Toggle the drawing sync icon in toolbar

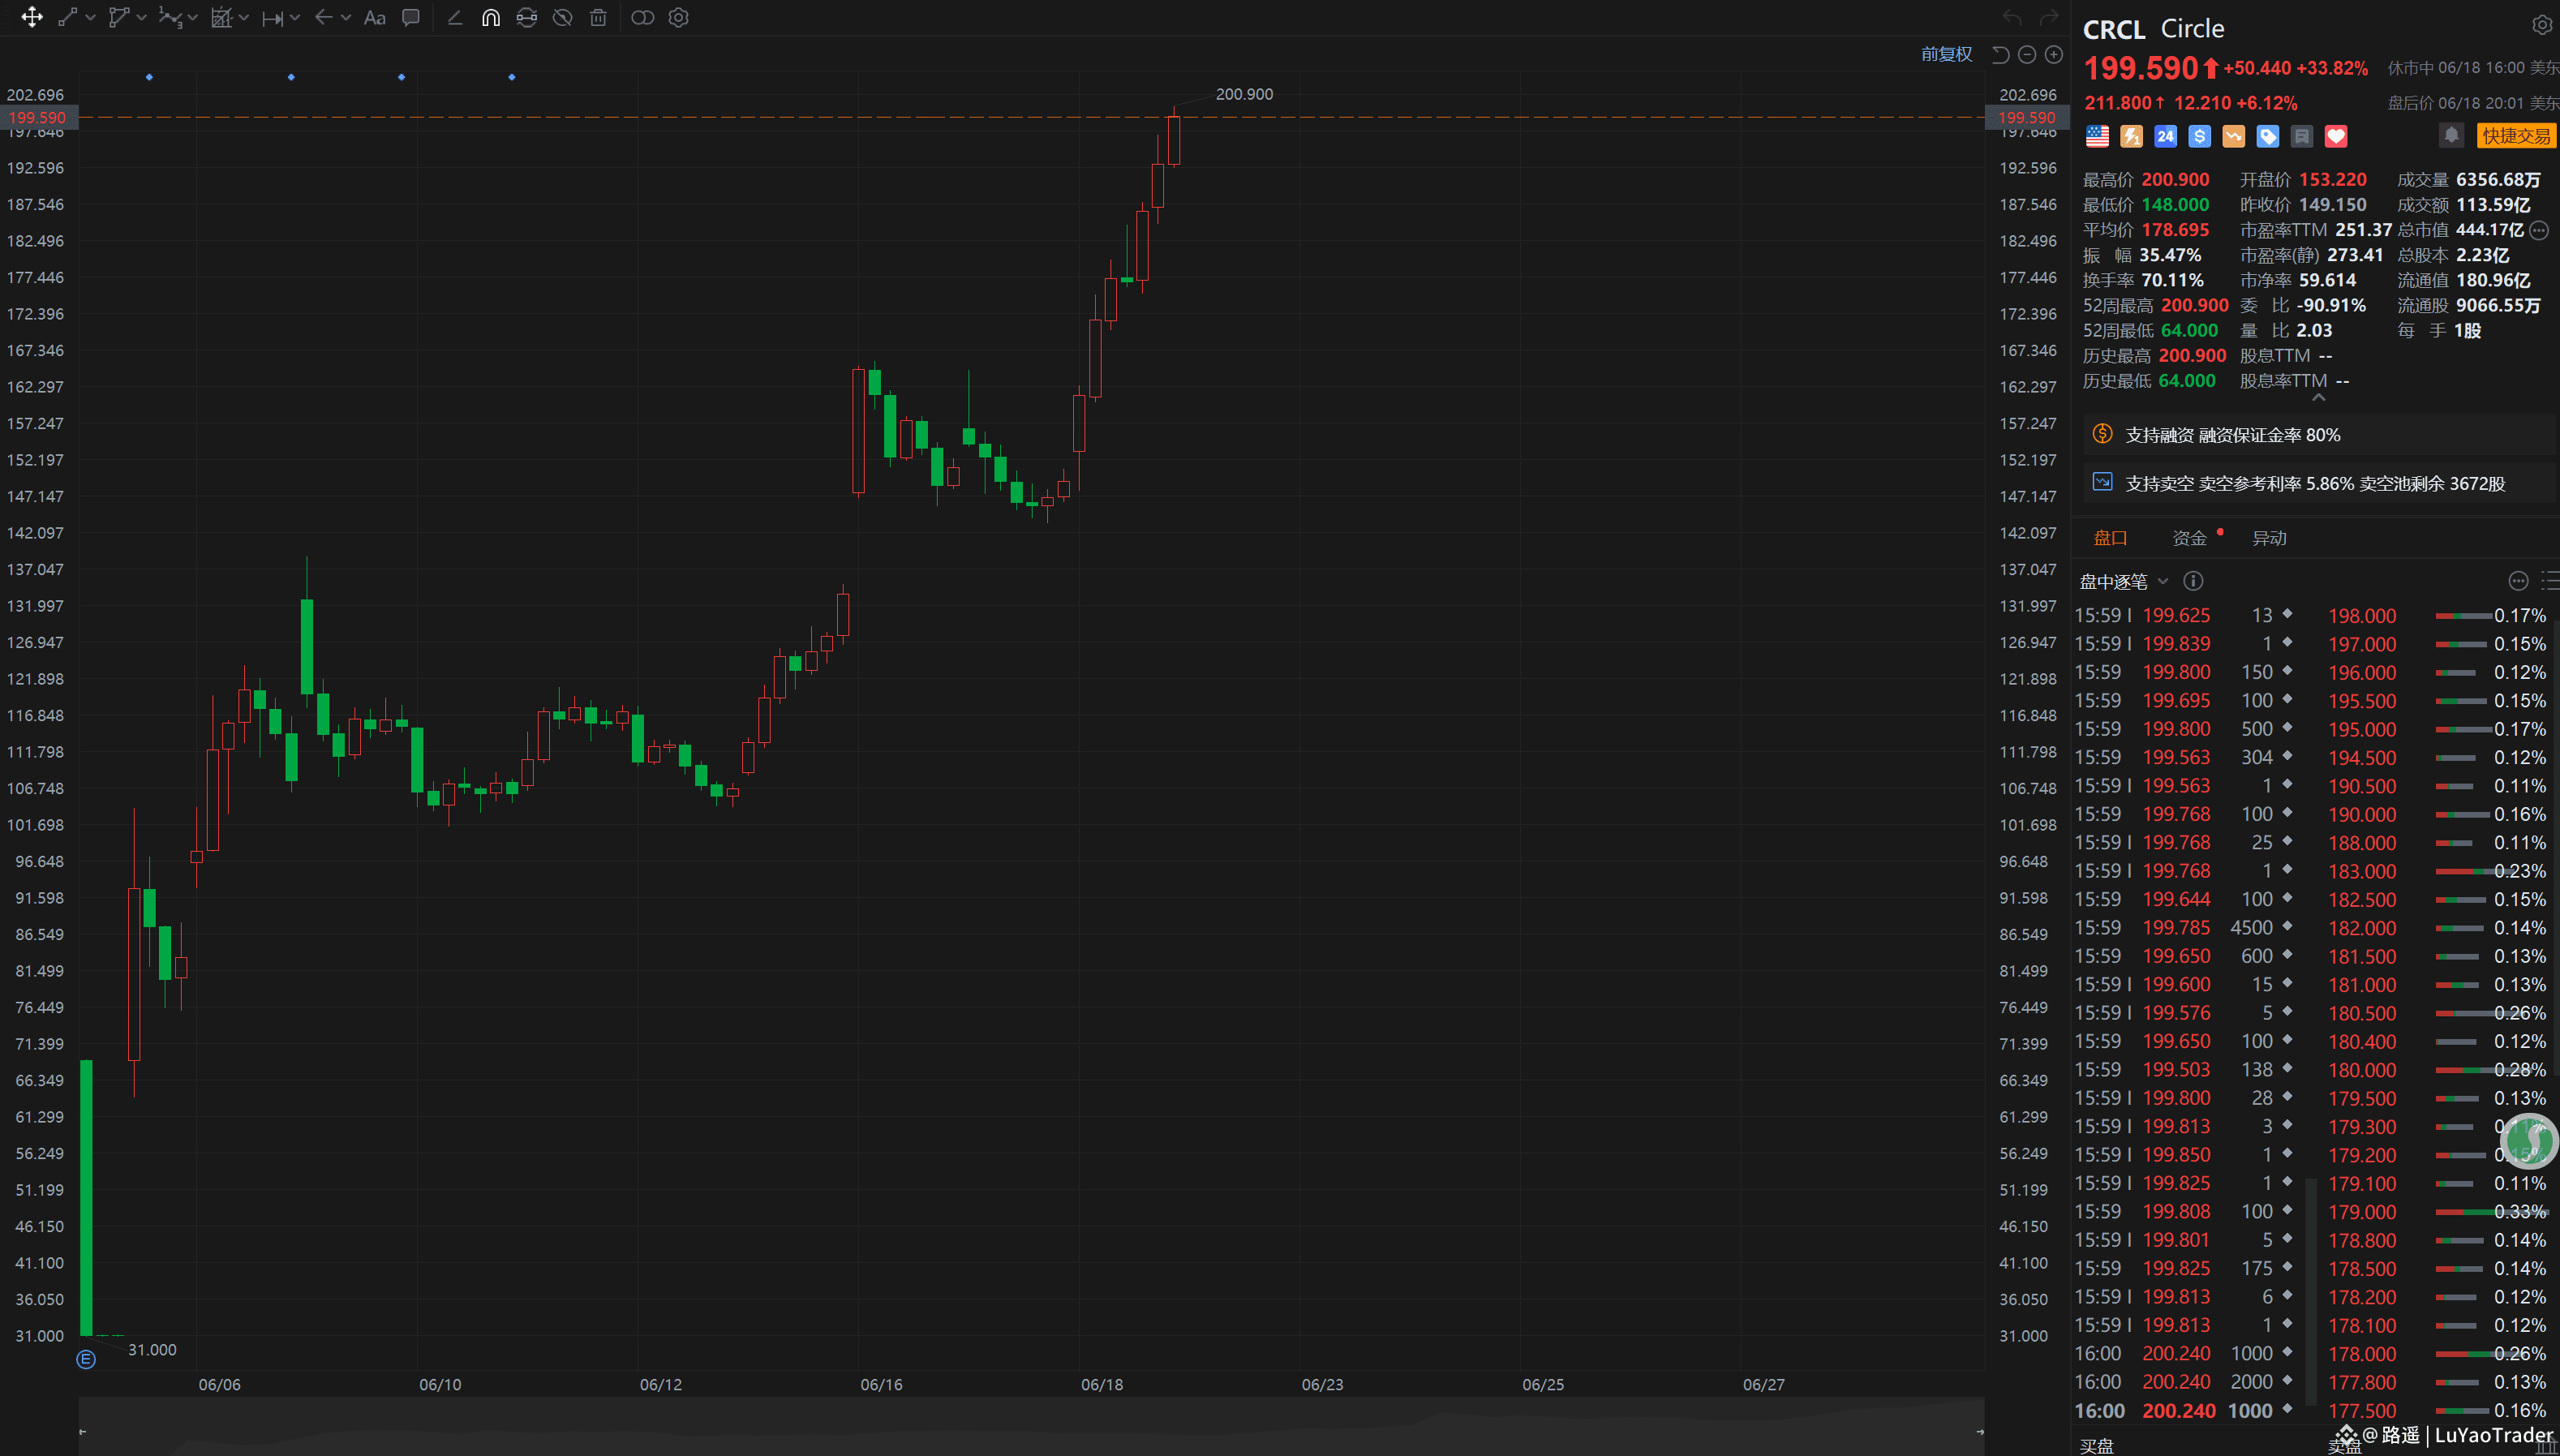[527, 18]
